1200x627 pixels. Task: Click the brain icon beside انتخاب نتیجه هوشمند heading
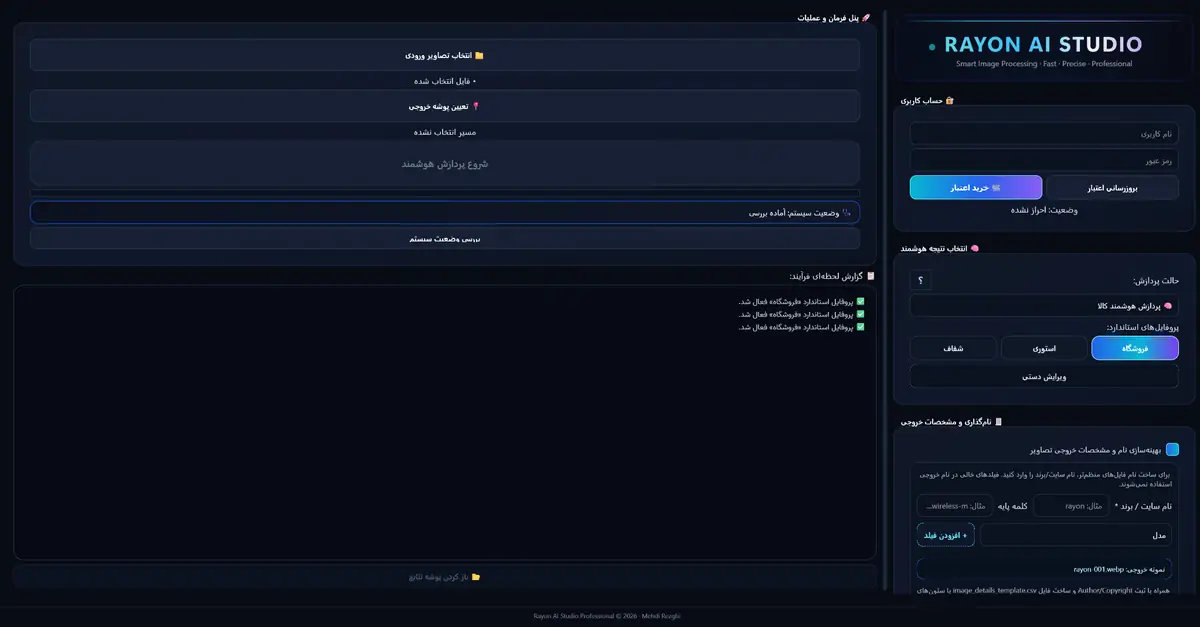pos(975,248)
